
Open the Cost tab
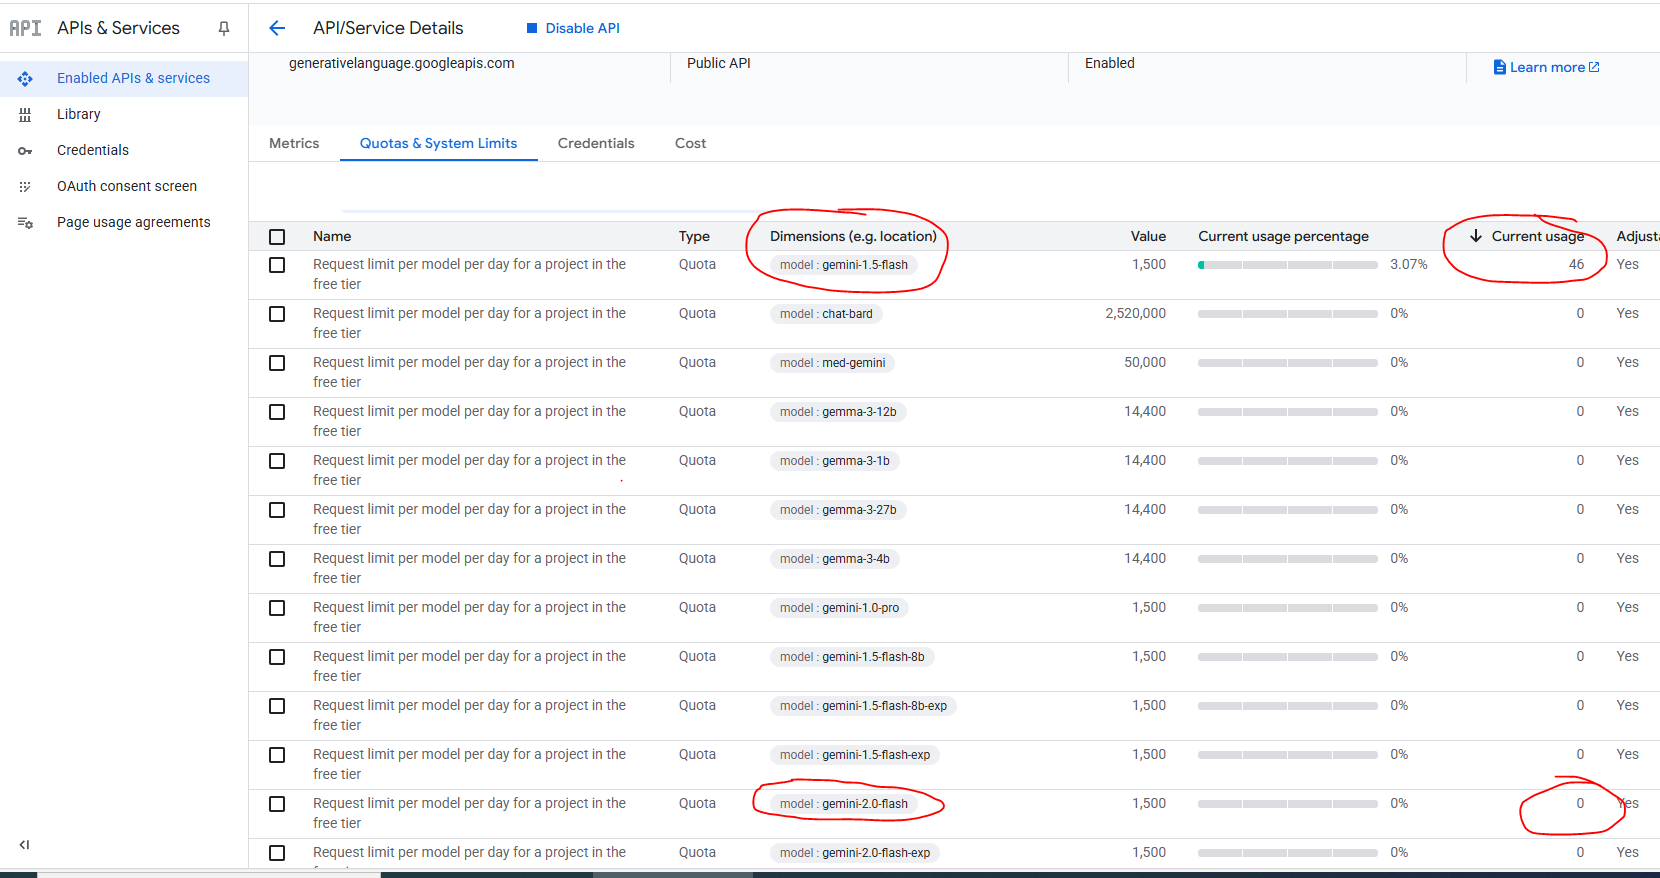pos(690,143)
